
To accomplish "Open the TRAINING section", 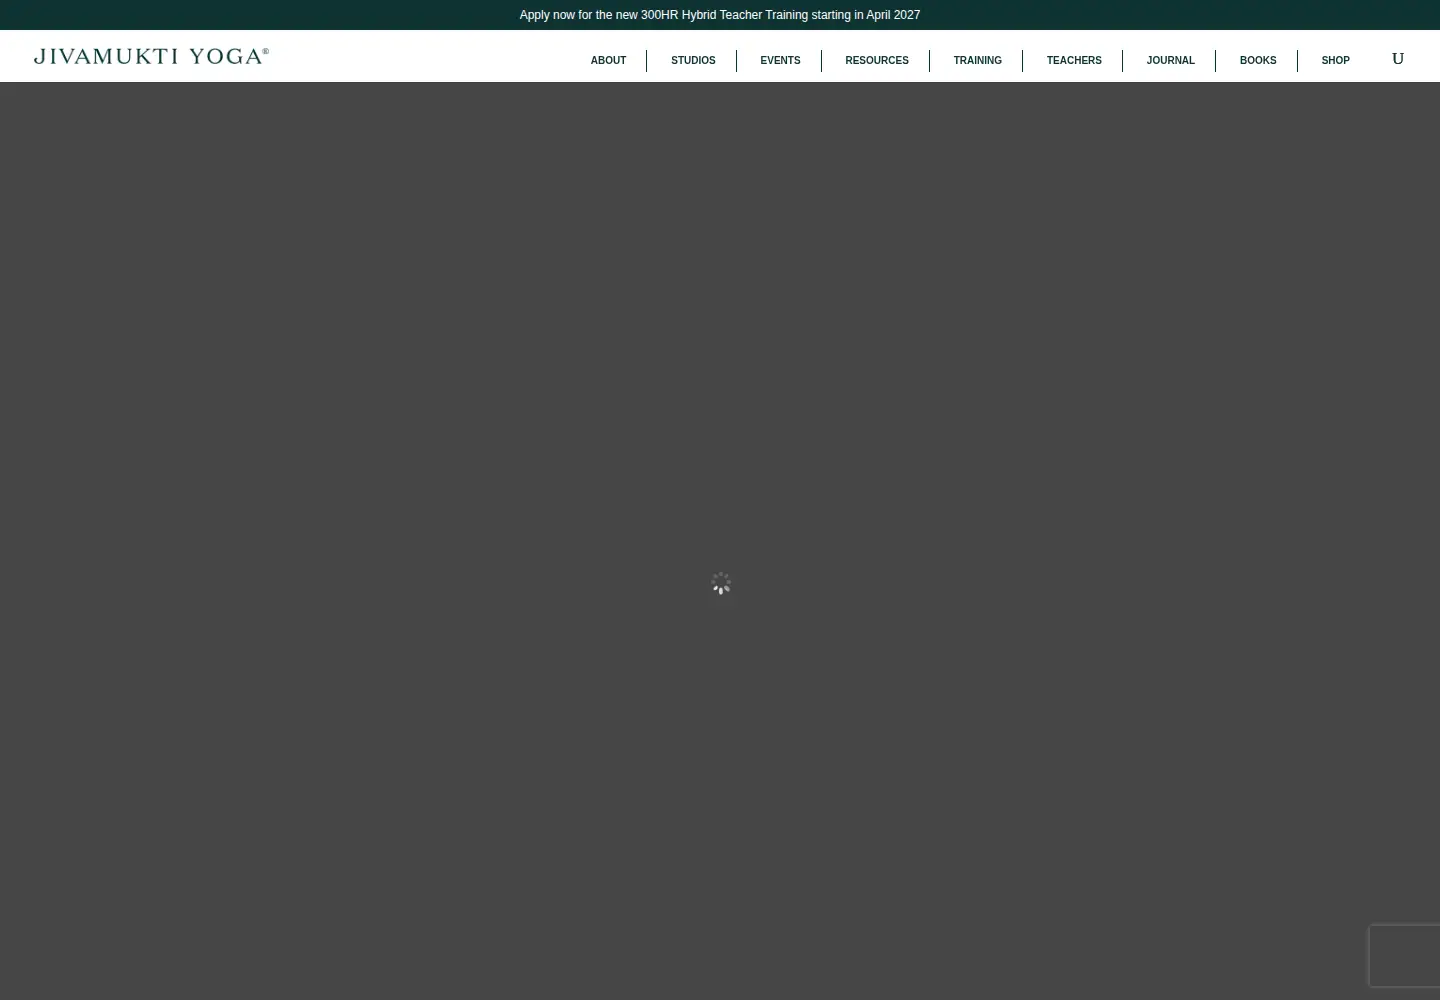I will click(x=977, y=61).
